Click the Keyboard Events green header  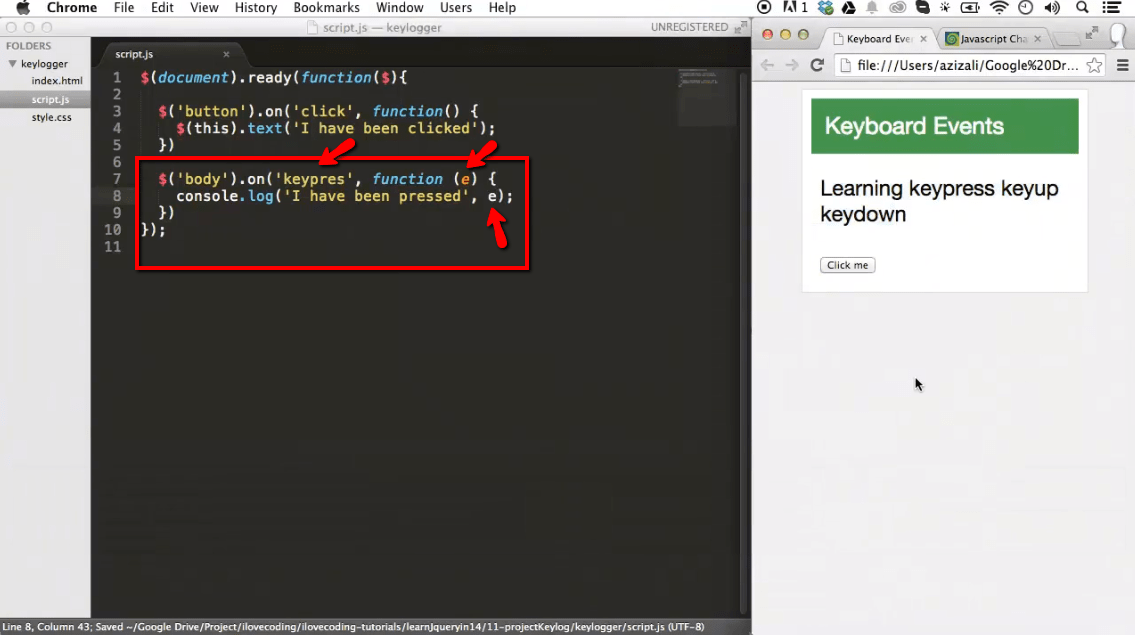[x=945, y=126]
